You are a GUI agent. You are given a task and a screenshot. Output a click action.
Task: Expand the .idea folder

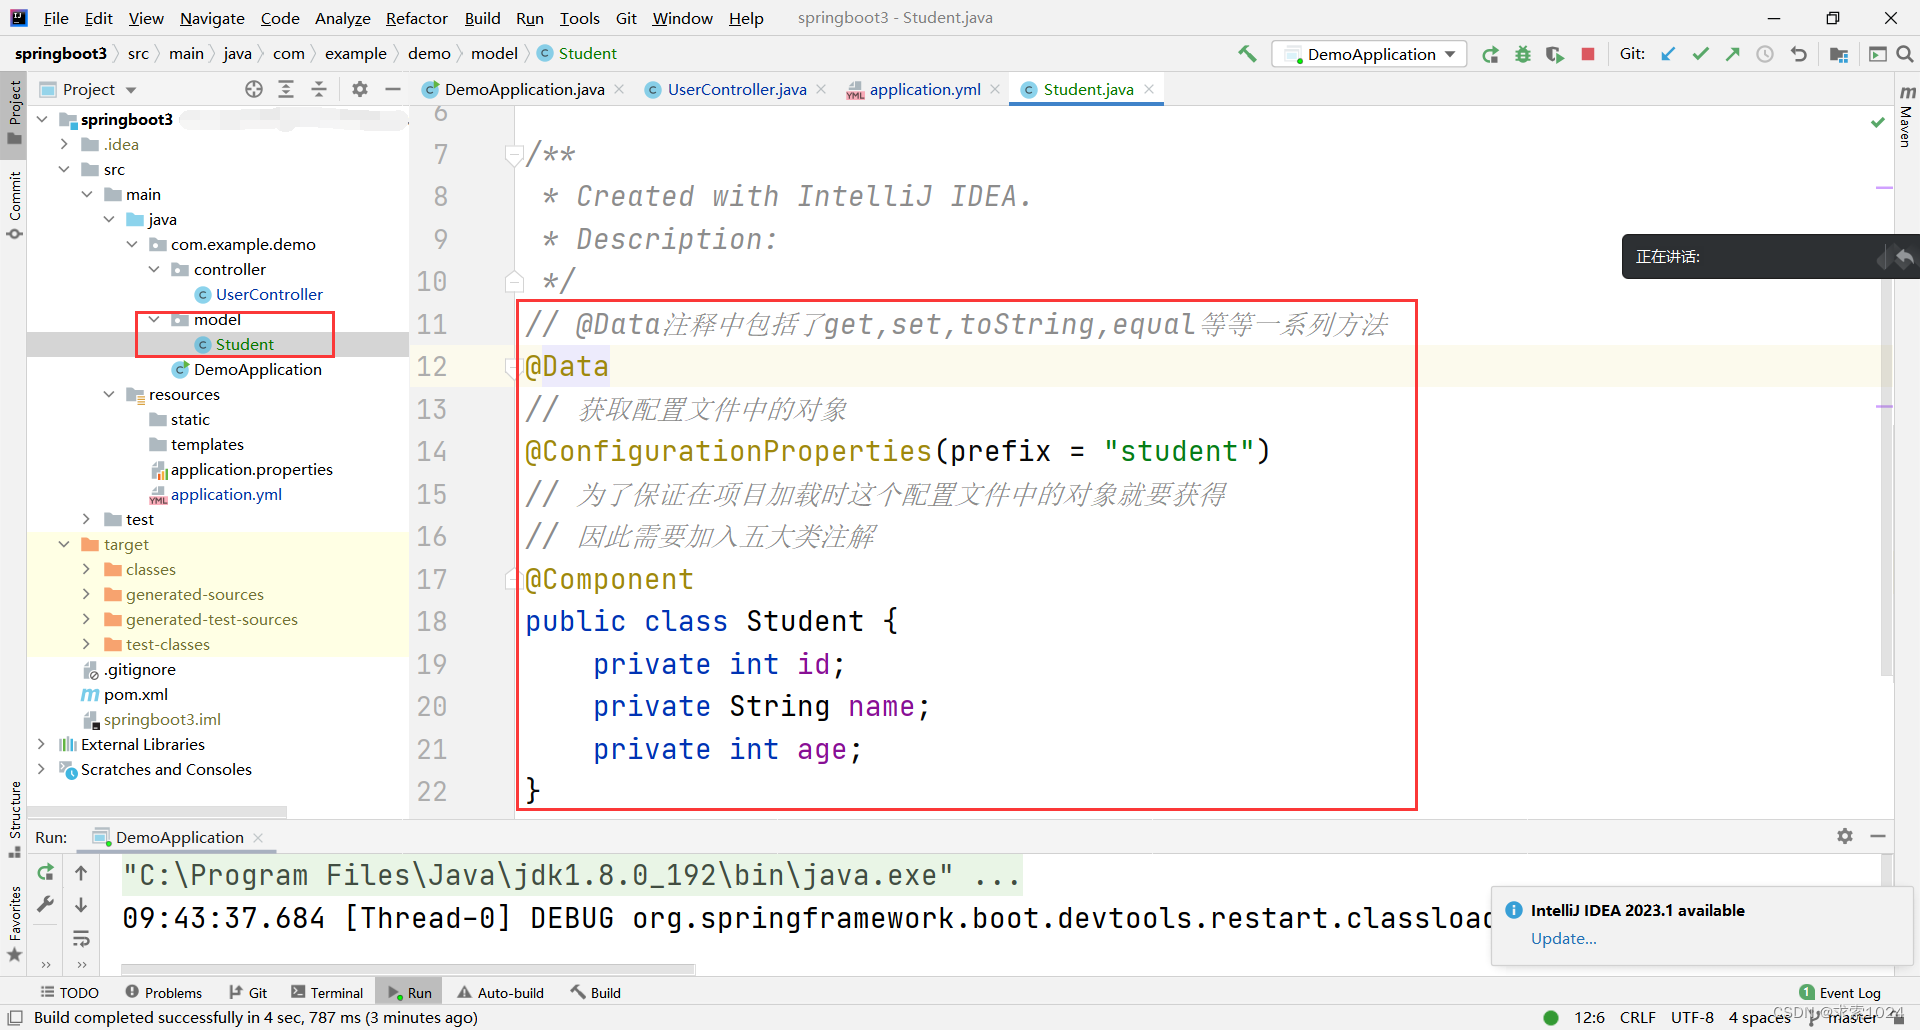pos(64,144)
